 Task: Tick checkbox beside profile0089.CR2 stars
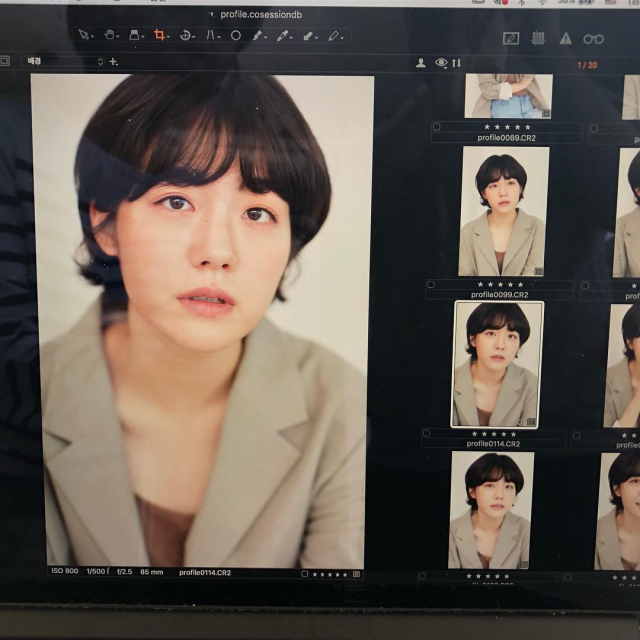coord(436,127)
